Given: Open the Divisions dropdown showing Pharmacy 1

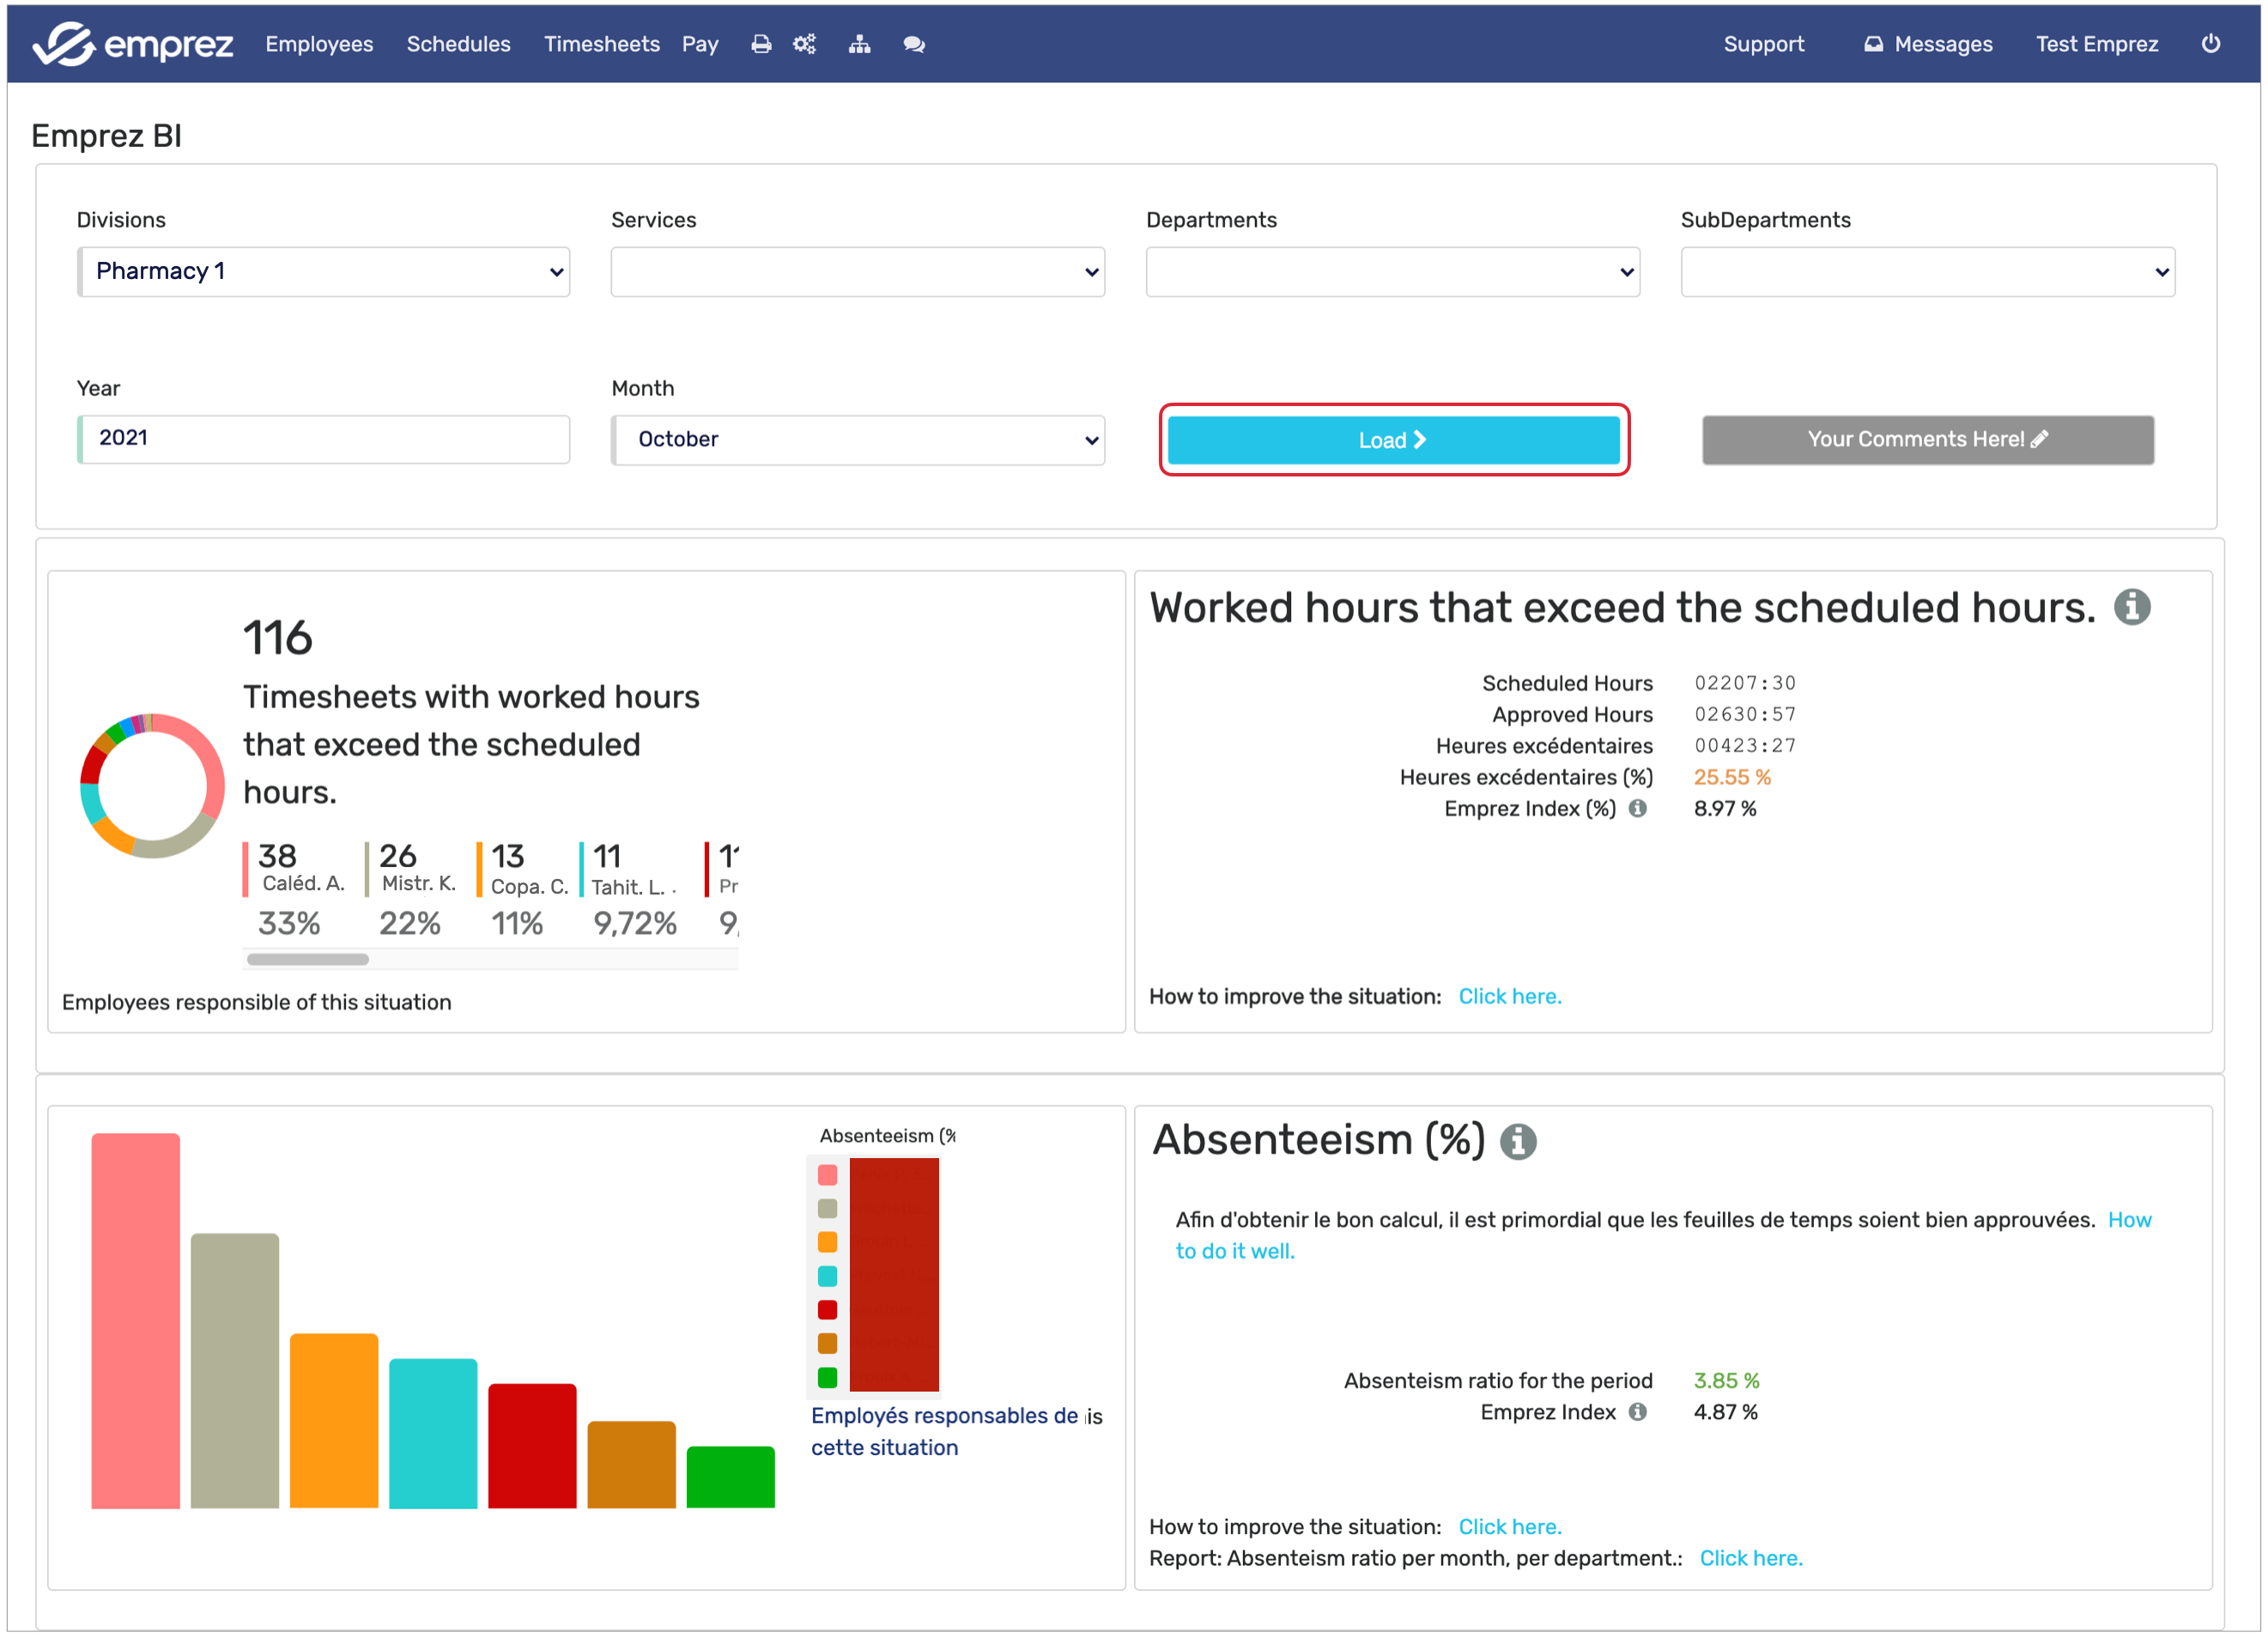Looking at the screenshot, I should (x=324, y=272).
